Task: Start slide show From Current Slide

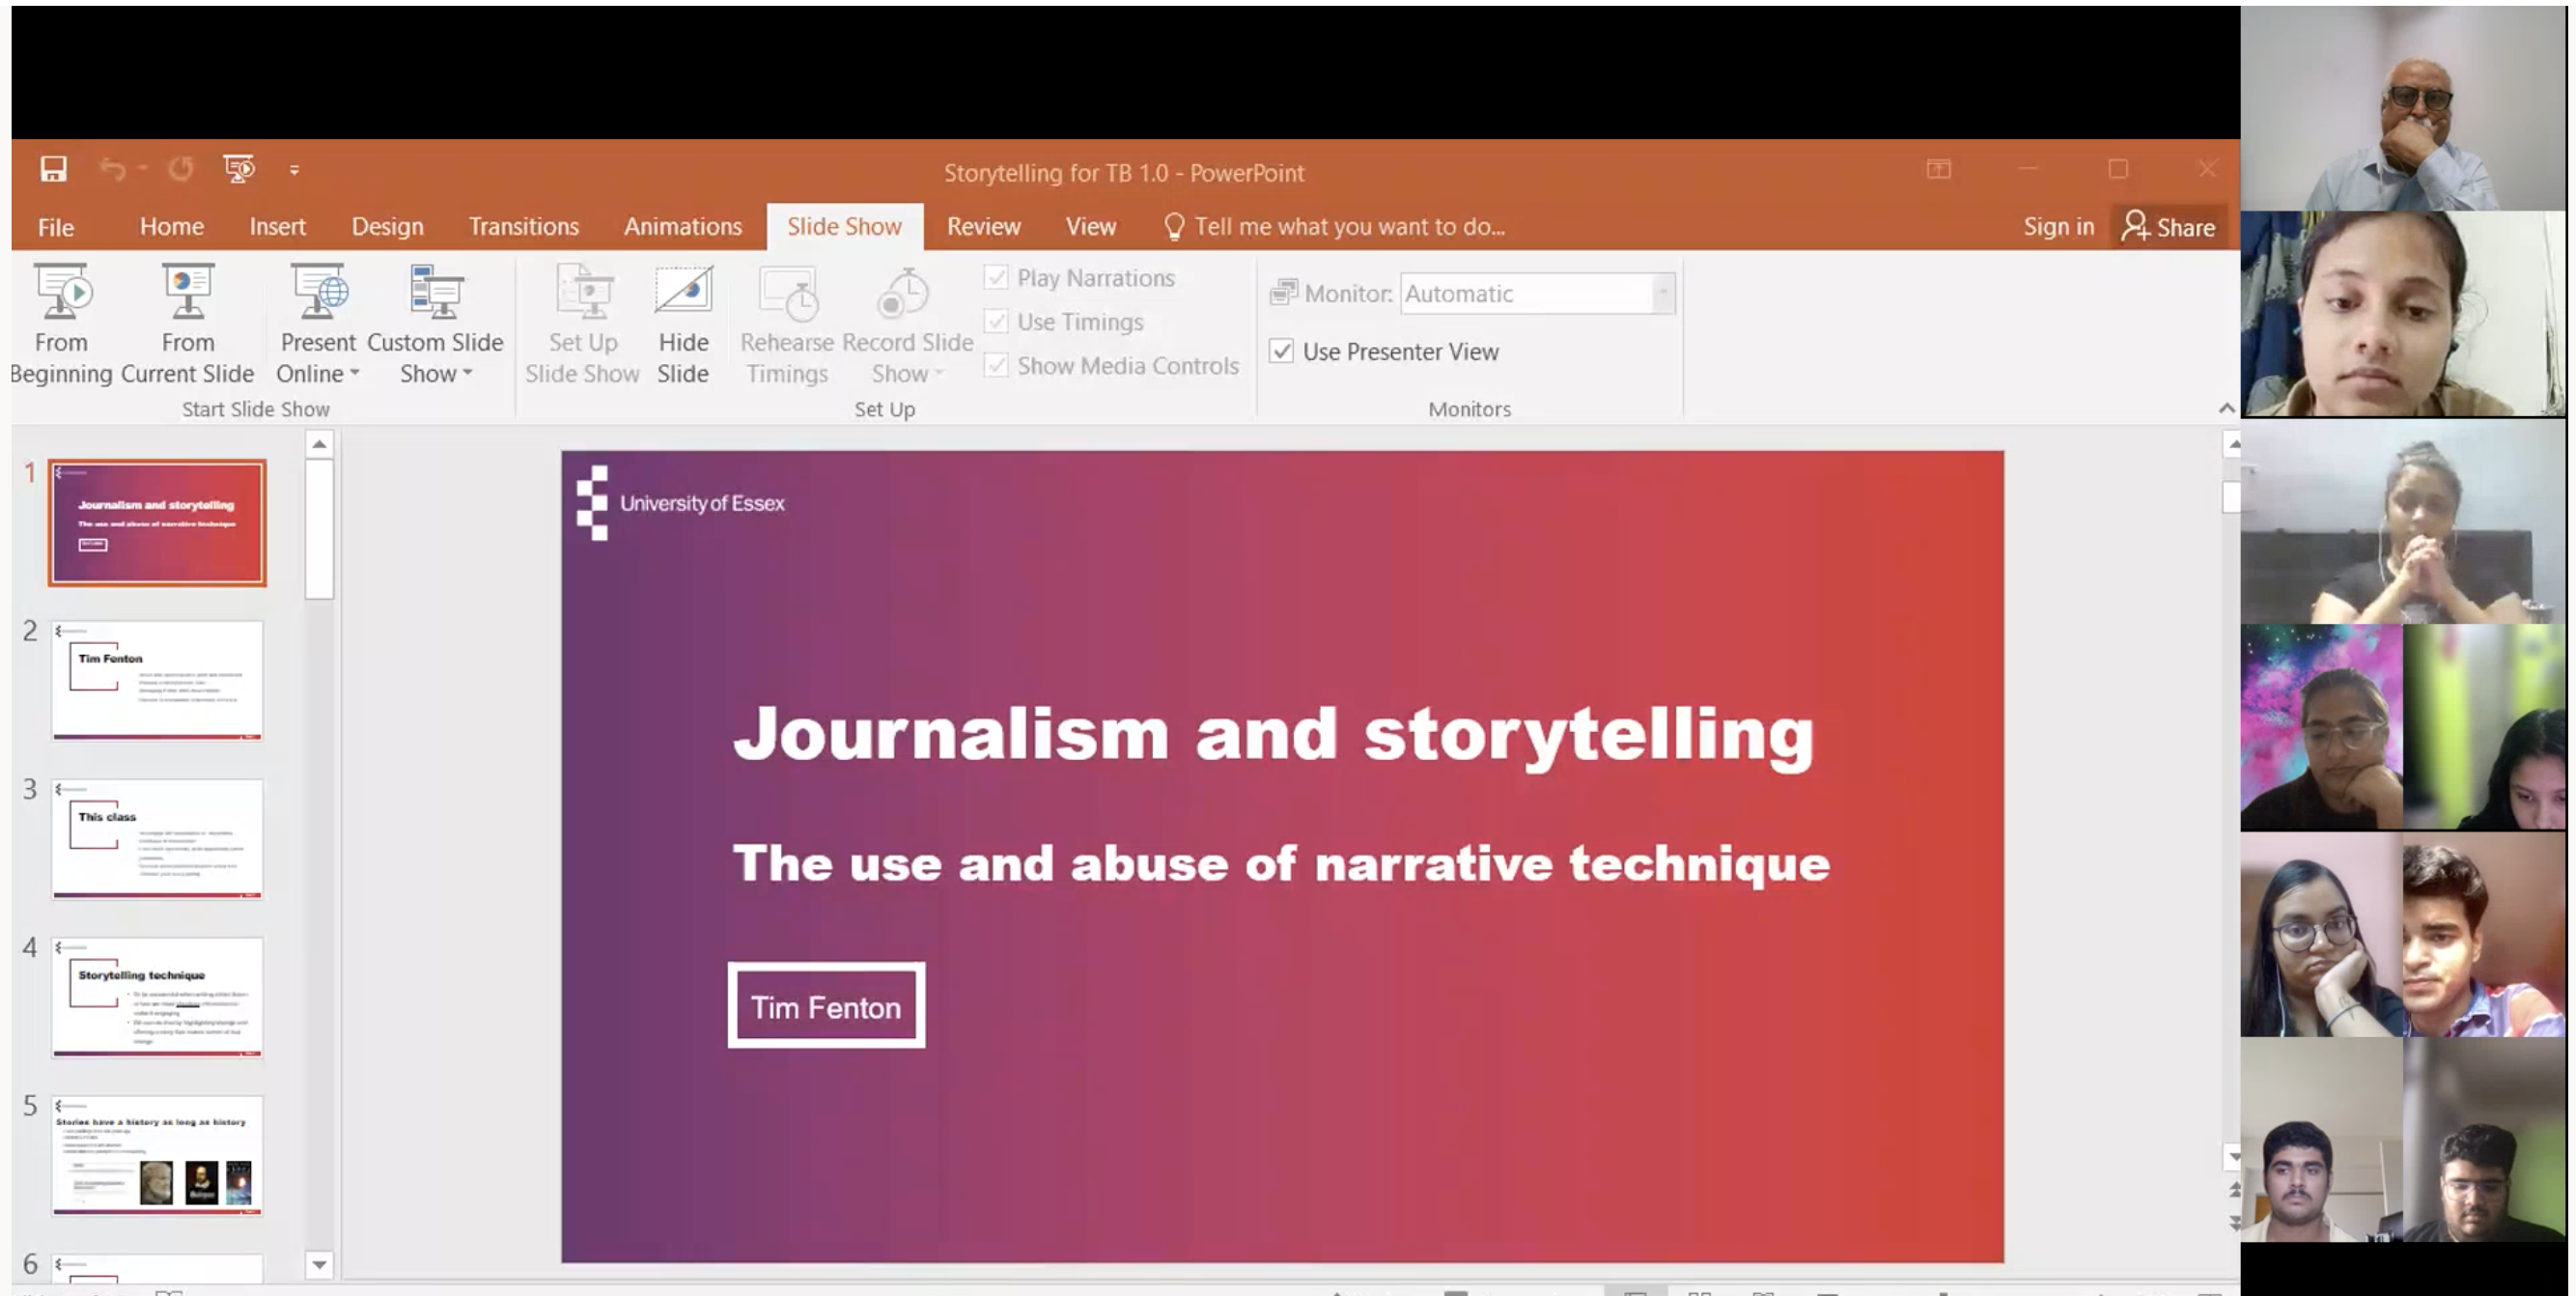Action: pos(187,324)
